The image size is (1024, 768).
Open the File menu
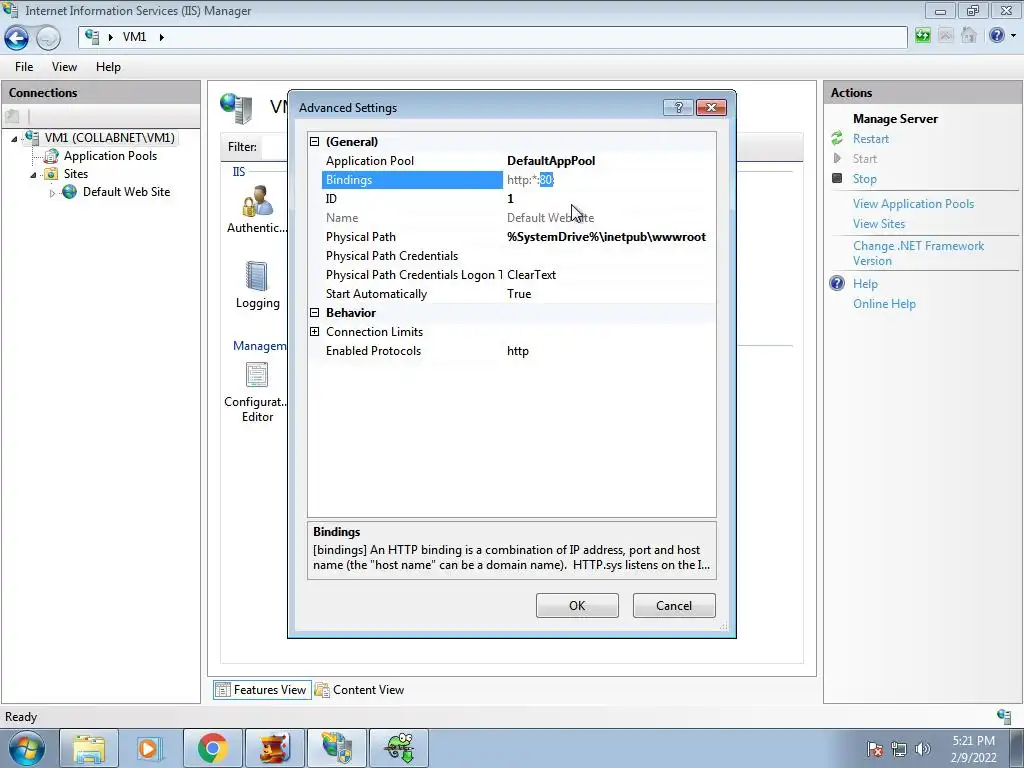[x=24, y=67]
